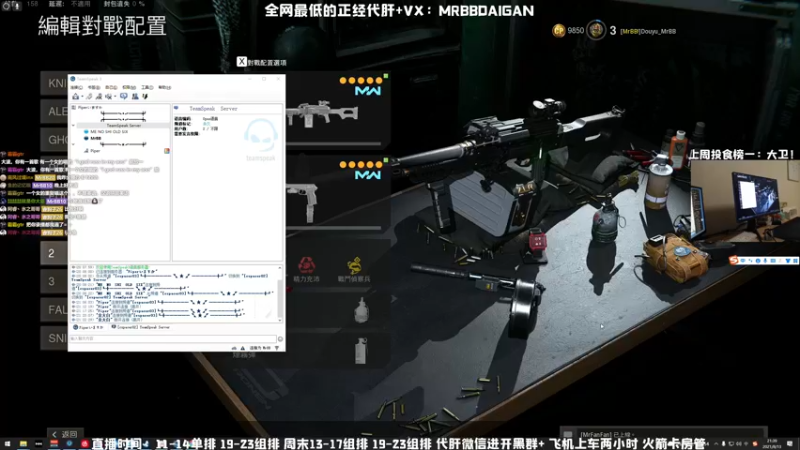Viewport: 800px width, 450px height.
Task: Open the emoji picker beside chat input
Action: pos(280,339)
